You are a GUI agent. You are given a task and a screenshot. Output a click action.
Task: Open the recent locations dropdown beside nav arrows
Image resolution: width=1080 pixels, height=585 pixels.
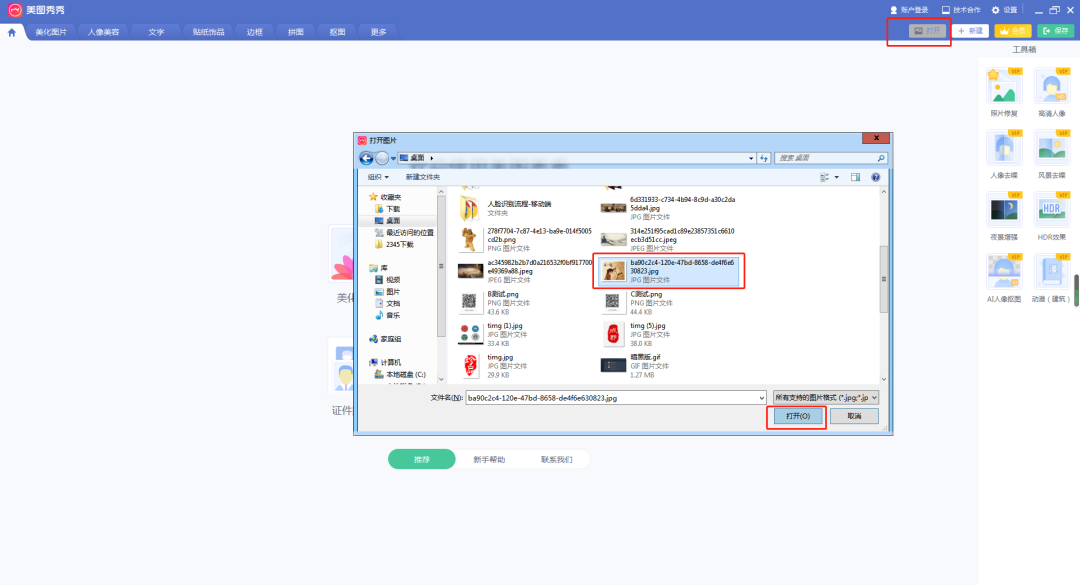(x=393, y=158)
